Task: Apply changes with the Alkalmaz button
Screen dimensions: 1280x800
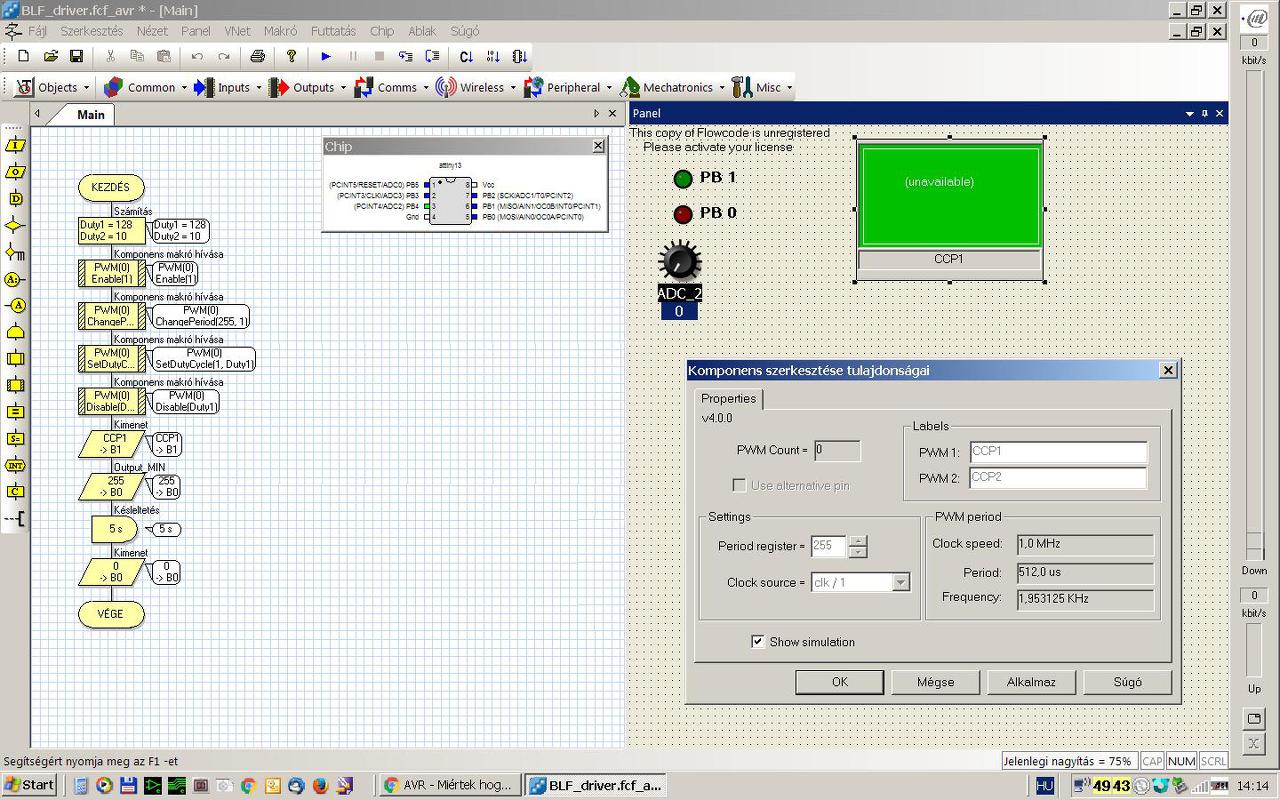Action: [x=1031, y=682]
